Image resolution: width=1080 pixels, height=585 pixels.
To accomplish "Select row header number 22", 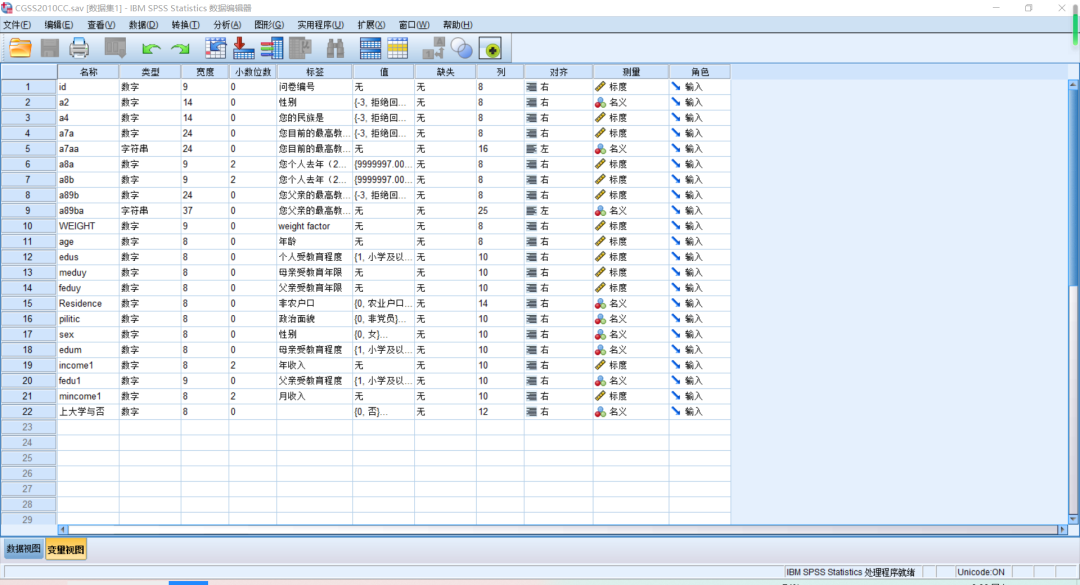I will [x=28, y=411].
